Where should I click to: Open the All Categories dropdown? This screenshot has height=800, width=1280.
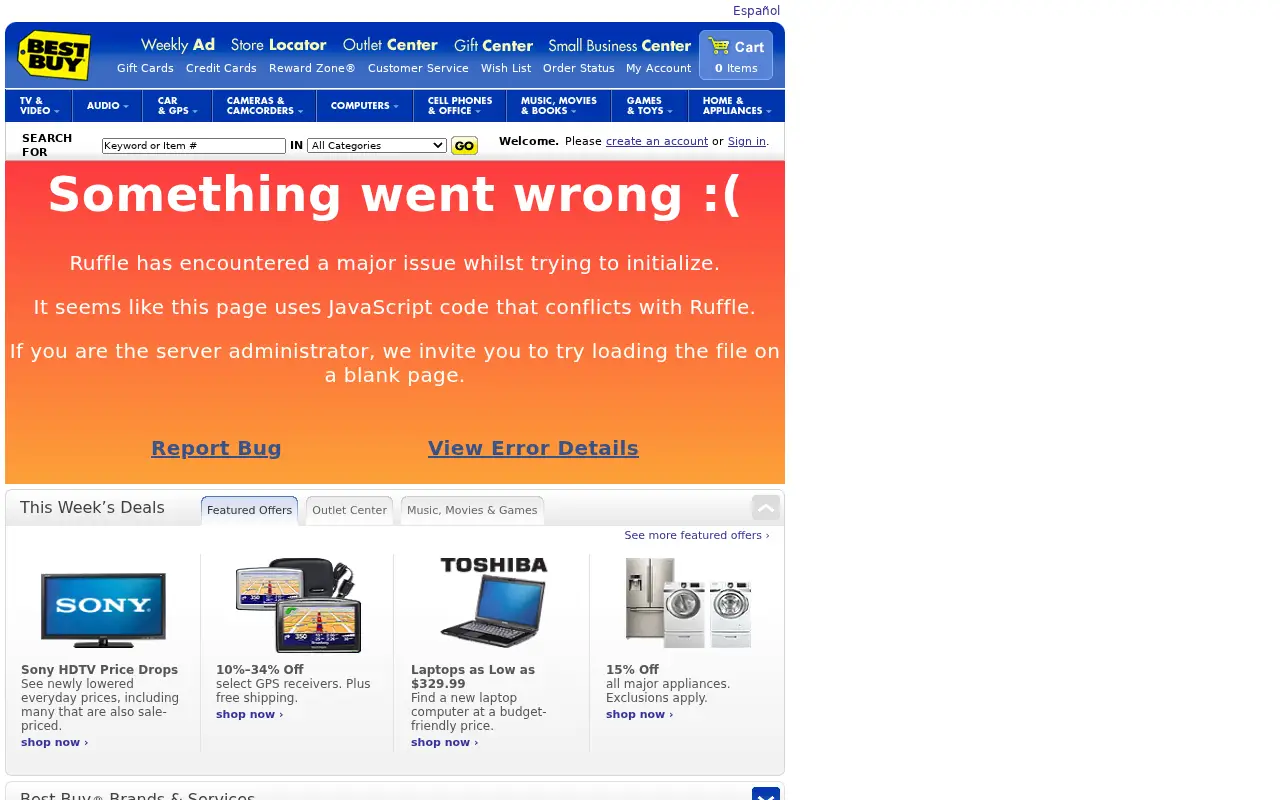[x=377, y=146]
